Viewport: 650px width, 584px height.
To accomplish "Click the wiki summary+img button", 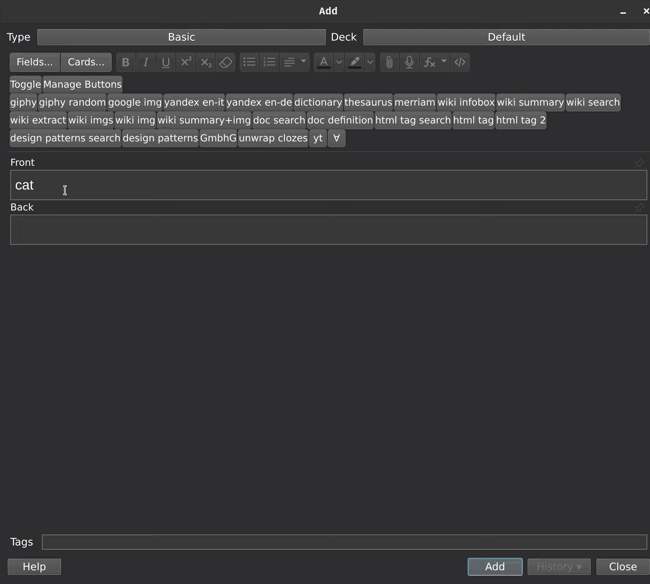I will coord(204,120).
